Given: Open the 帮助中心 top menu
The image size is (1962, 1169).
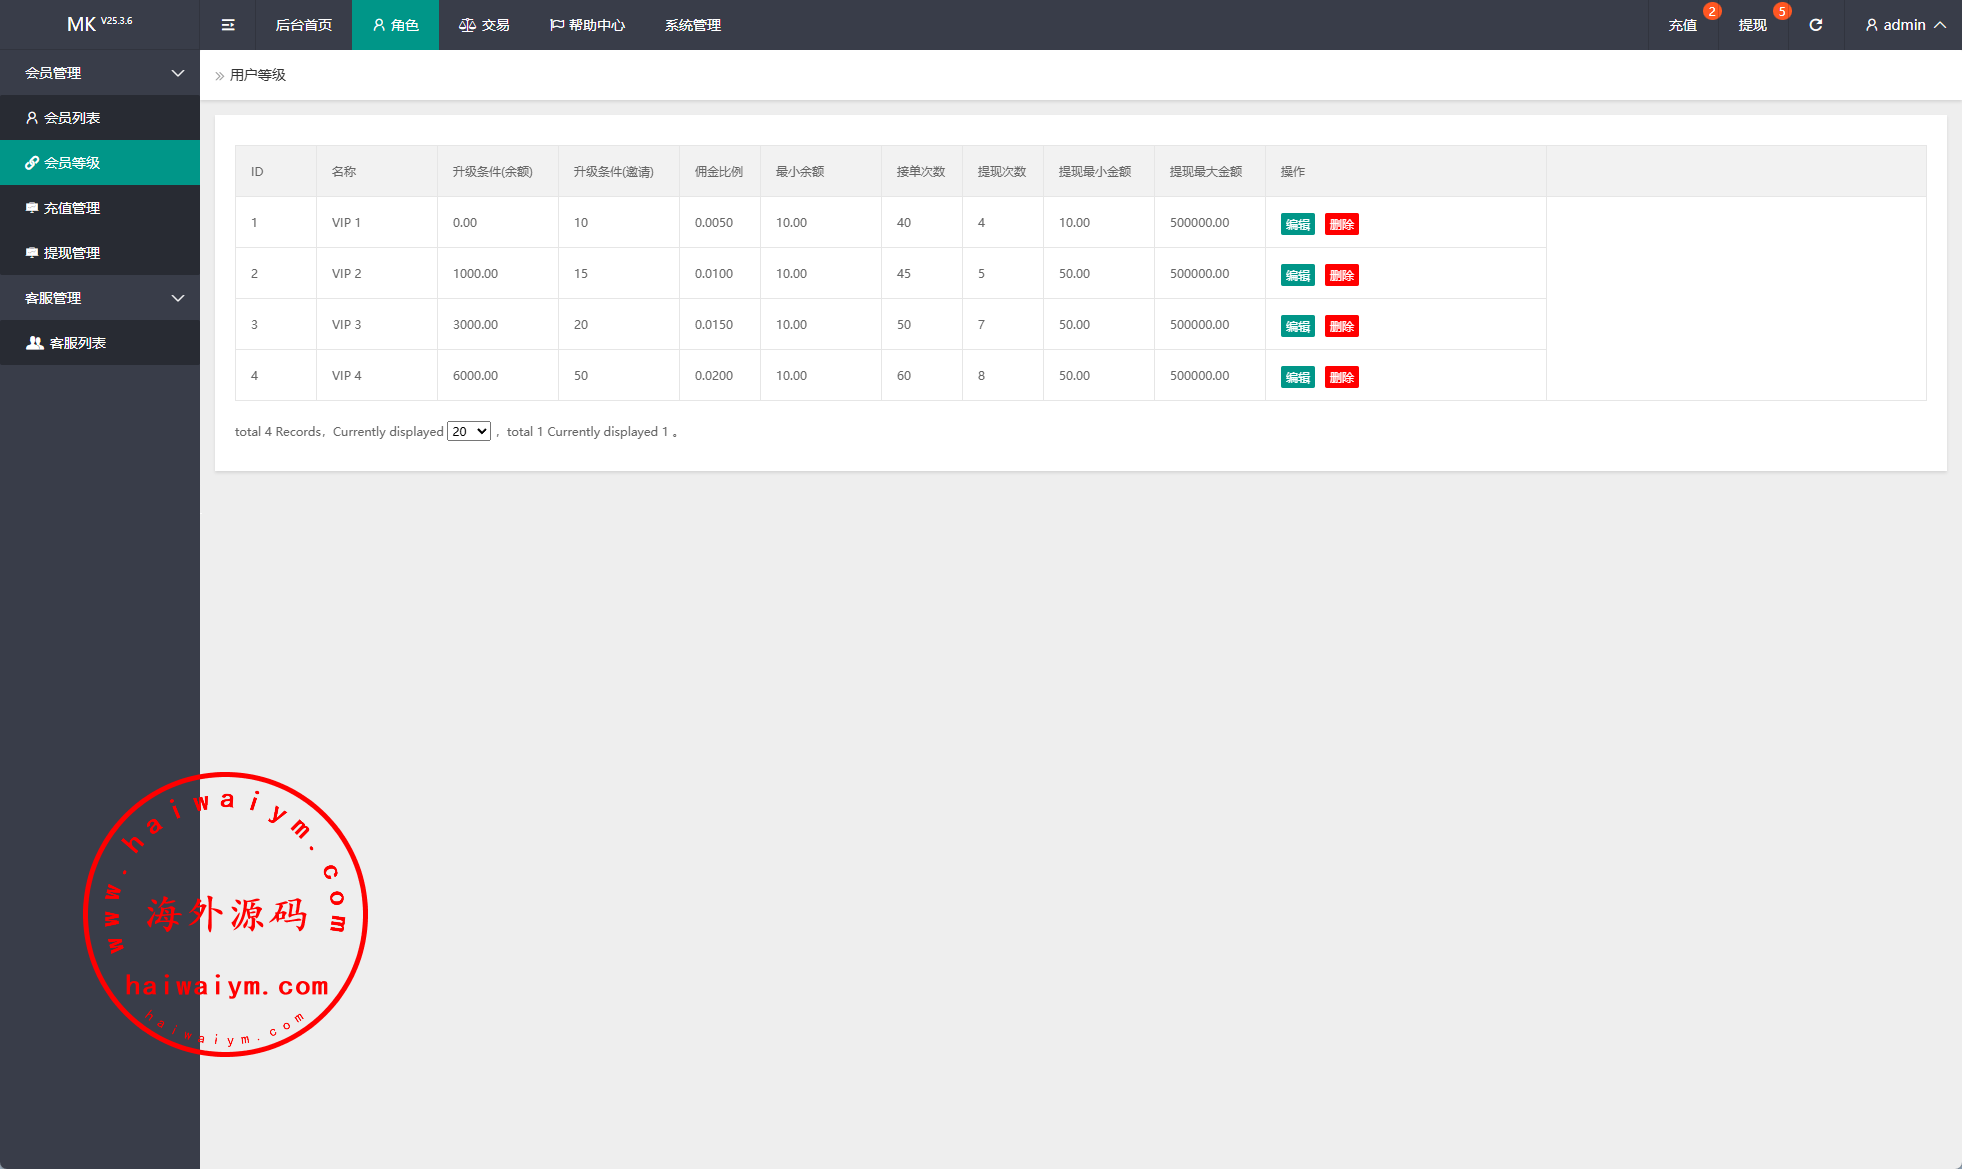Looking at the screenshot, I should [588, 25].
